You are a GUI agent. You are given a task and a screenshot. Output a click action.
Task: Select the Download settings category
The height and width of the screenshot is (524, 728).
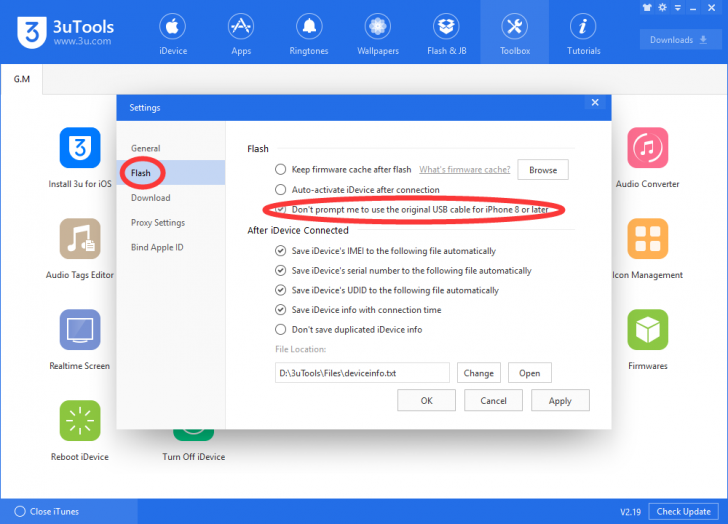[x=171, y=198]
